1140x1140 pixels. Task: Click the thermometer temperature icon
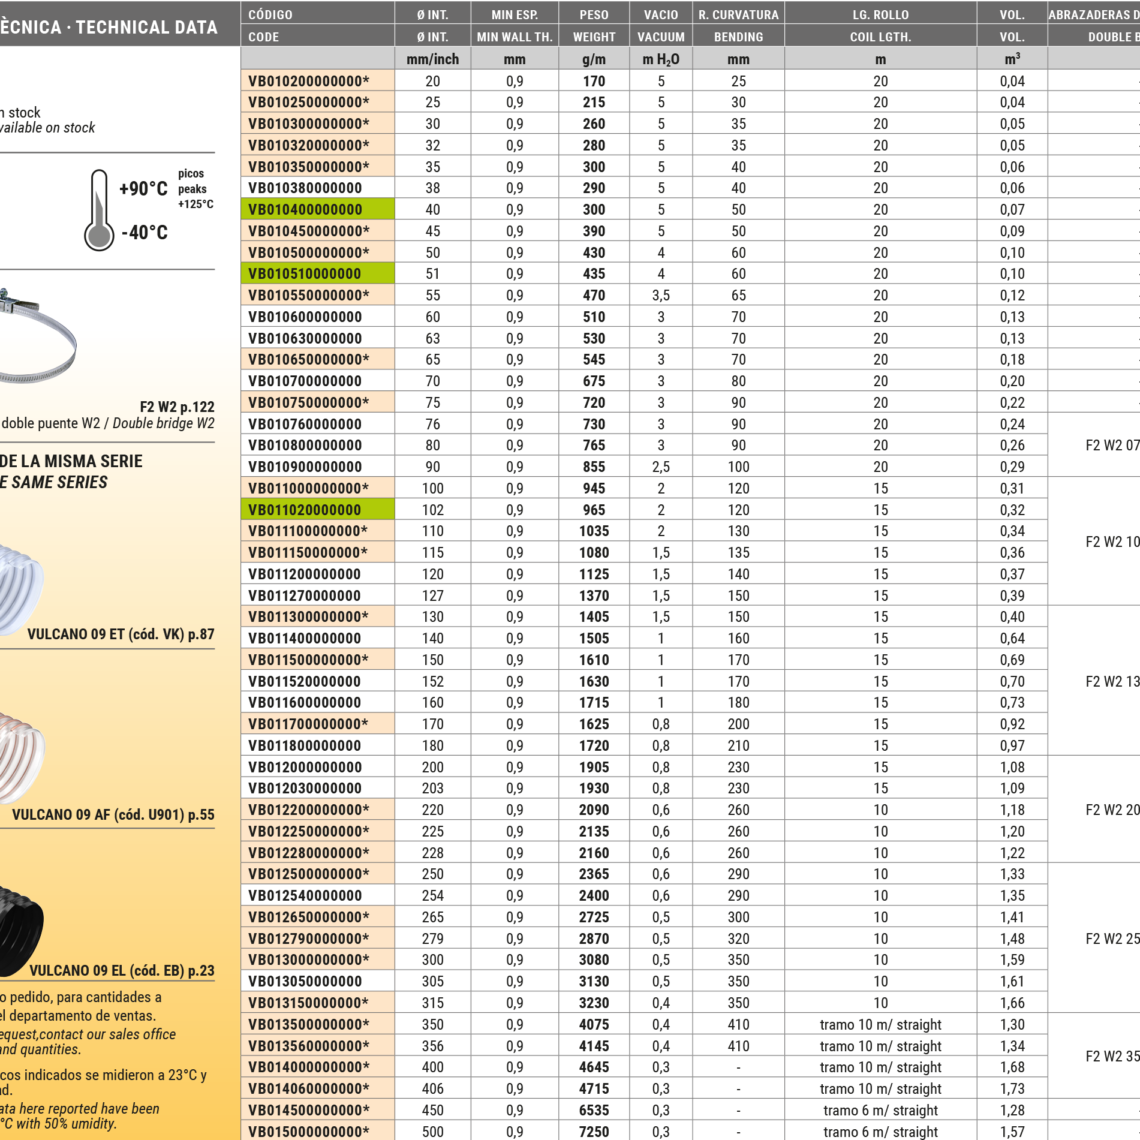tap(98, 209)
